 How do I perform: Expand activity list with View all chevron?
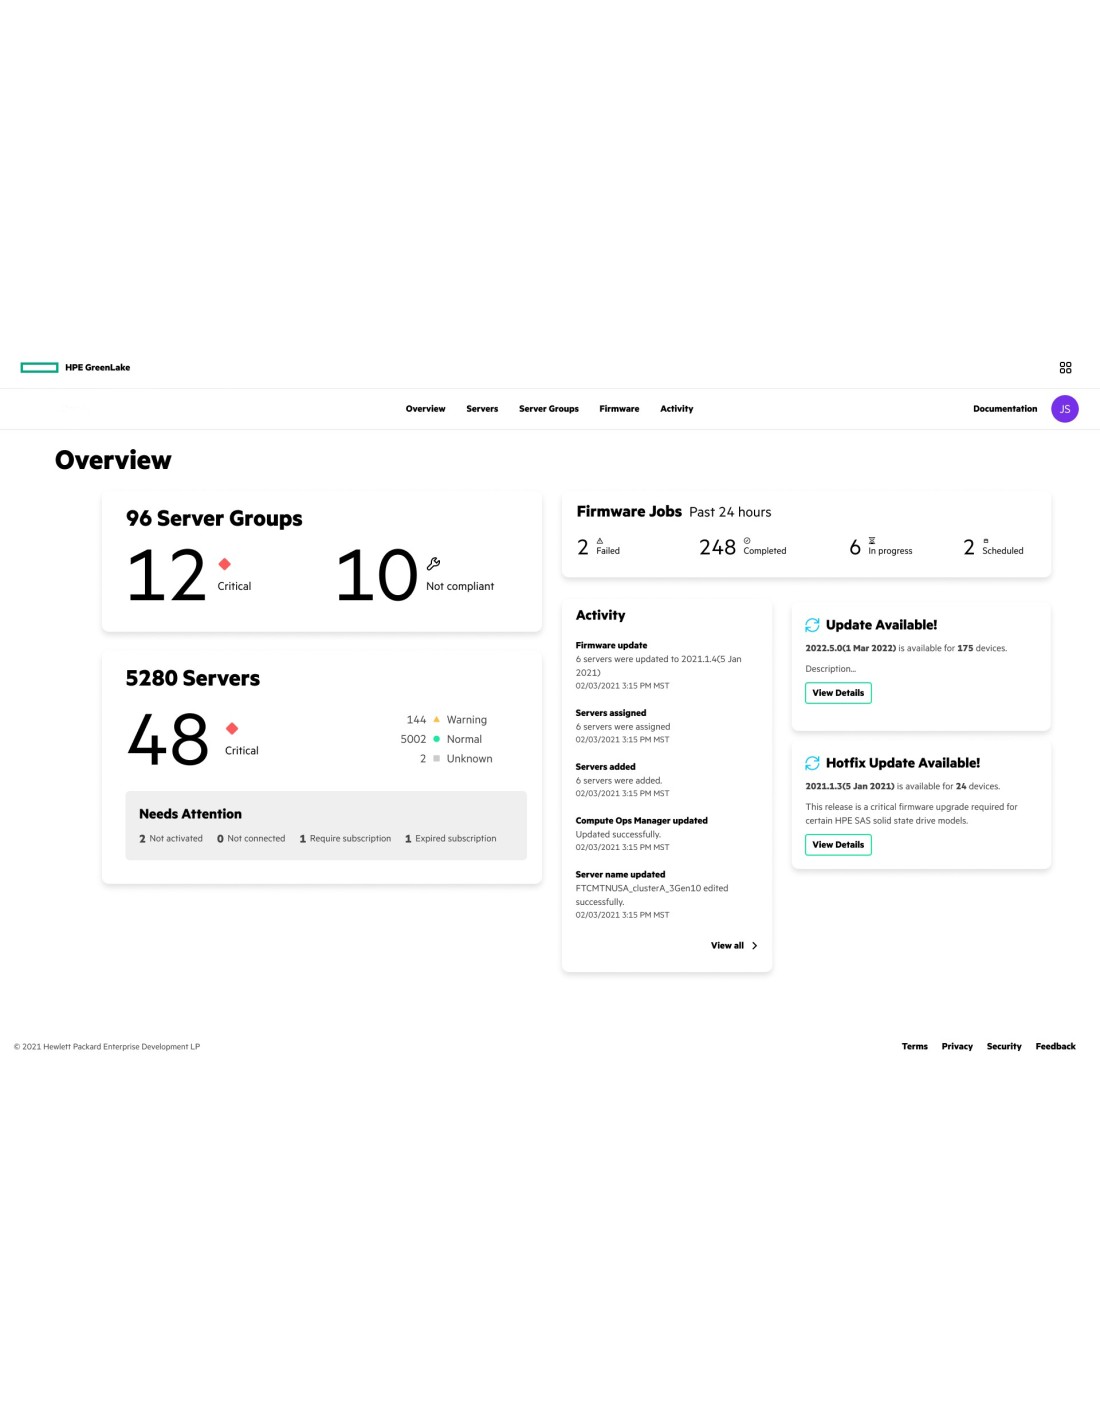pos(754,946)
